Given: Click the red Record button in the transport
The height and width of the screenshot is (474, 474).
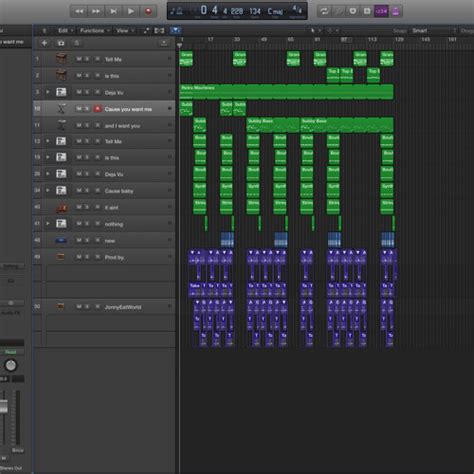Looking at the screenshot, I should click(148, 11).
